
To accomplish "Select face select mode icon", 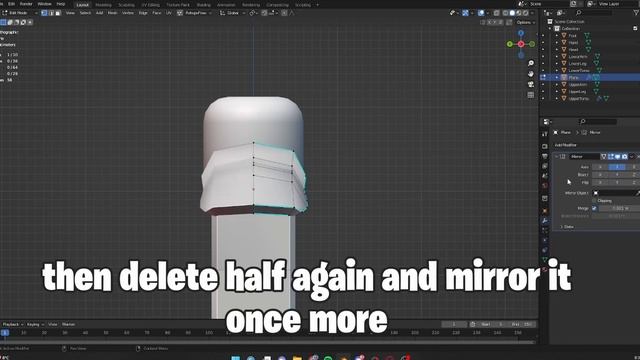I will (x=58, y=13).
